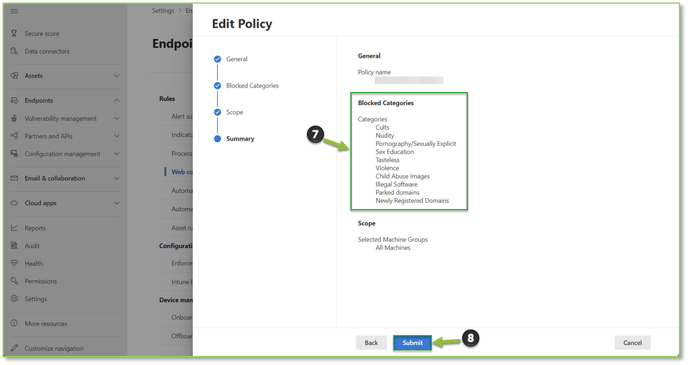Collapse the Endpoints section chevron
Viewport: 688px width, 365px height.
pos(117,100)
